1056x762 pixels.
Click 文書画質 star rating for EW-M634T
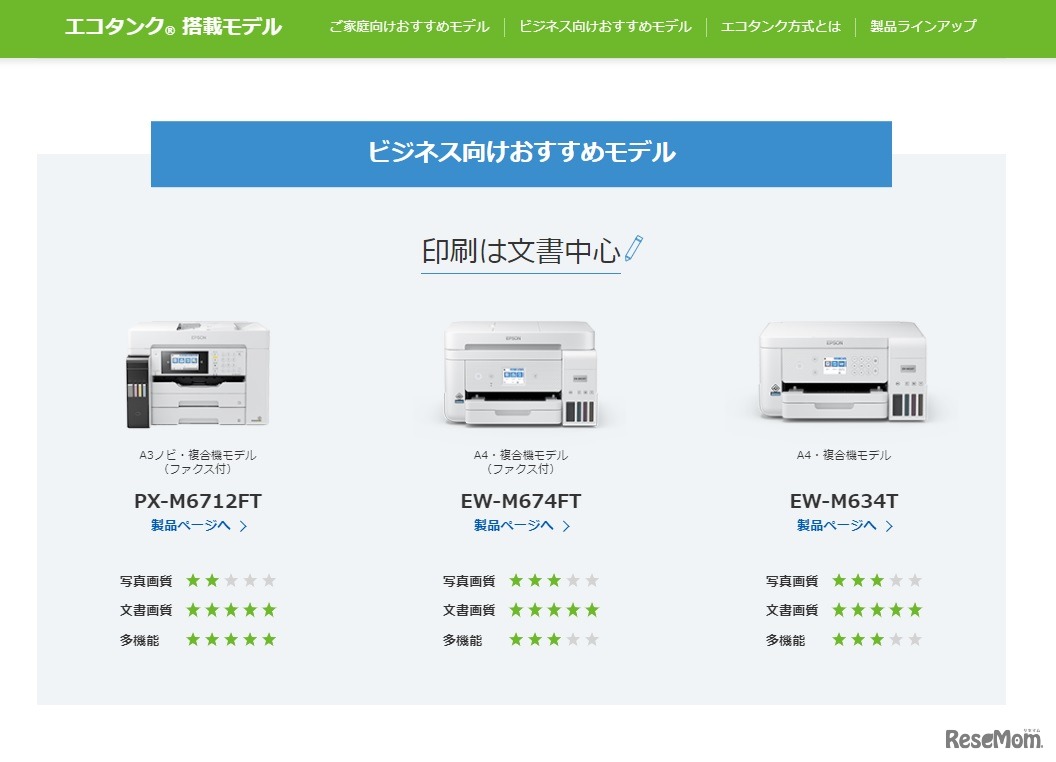[877, 610]
